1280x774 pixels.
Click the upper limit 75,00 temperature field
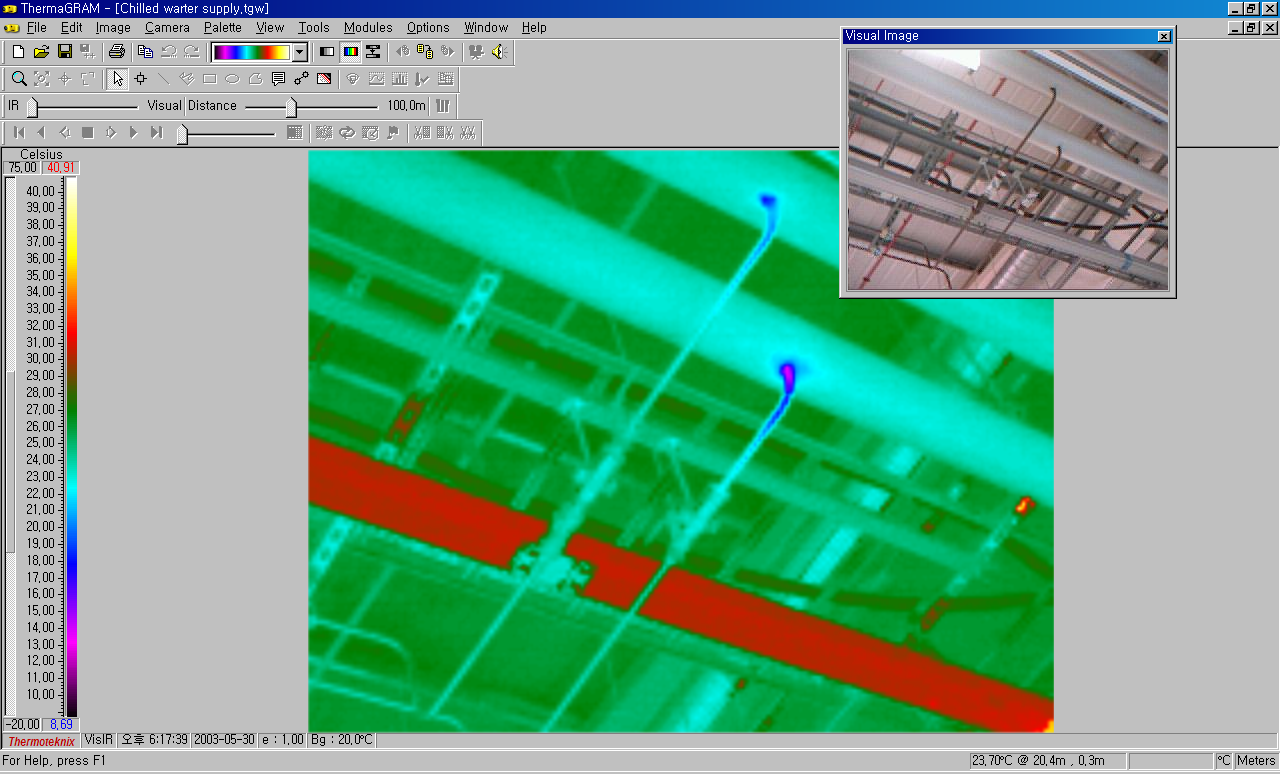click(22, 167)
